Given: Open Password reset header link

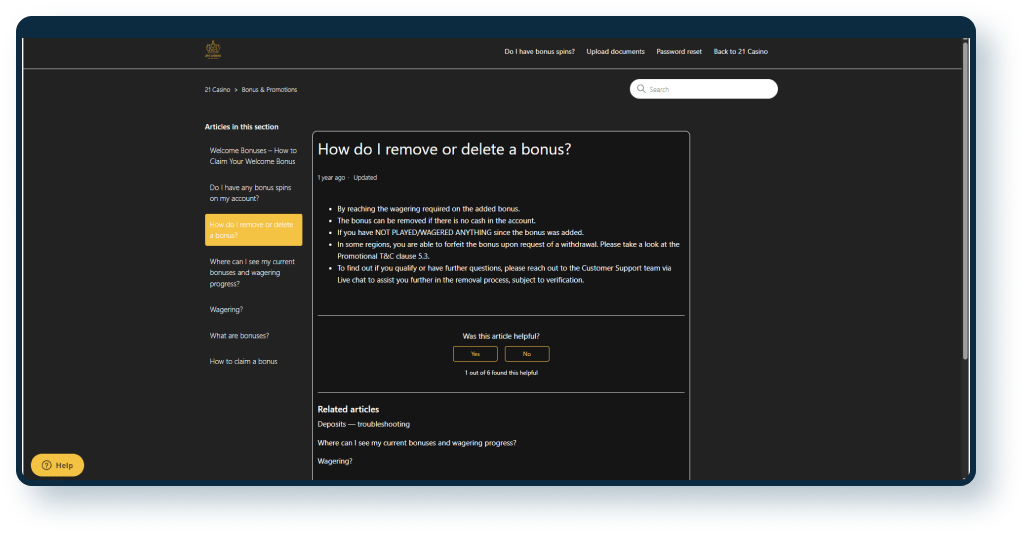Looking at the screenshot, I should (x=679, y=52).
